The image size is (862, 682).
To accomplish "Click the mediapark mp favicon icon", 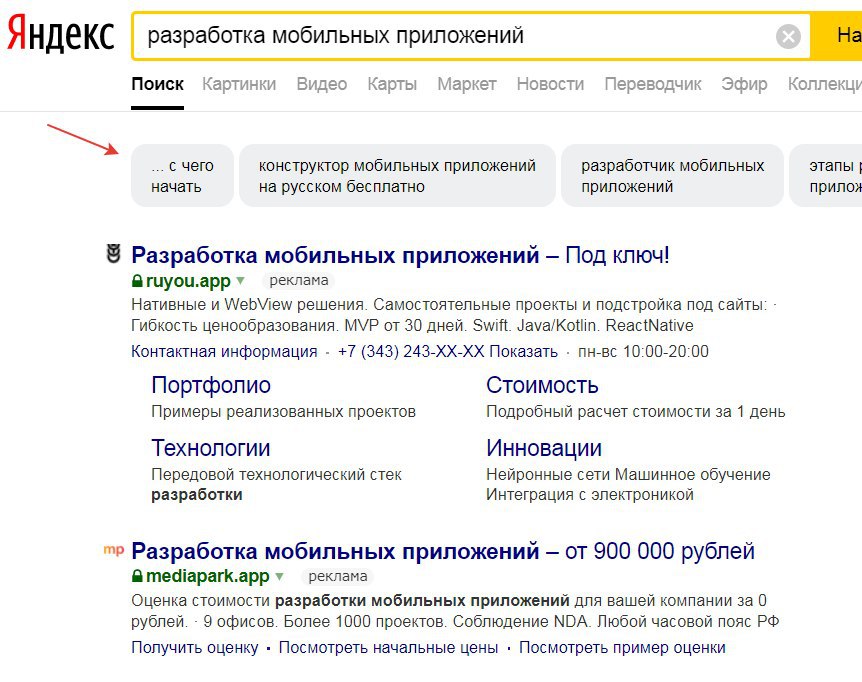I will [x=113, y=549].
